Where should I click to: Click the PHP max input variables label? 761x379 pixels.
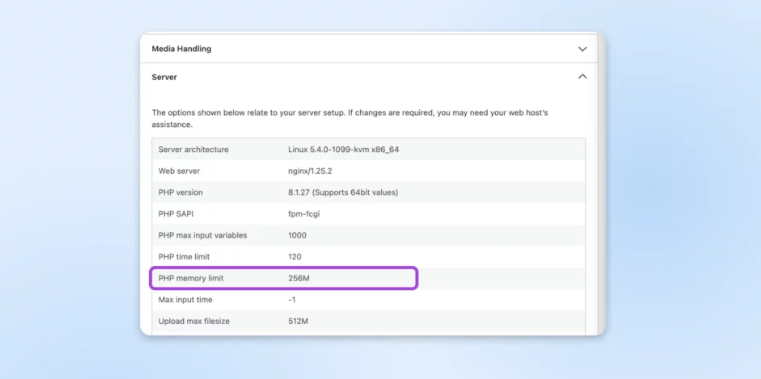(203, 235)
